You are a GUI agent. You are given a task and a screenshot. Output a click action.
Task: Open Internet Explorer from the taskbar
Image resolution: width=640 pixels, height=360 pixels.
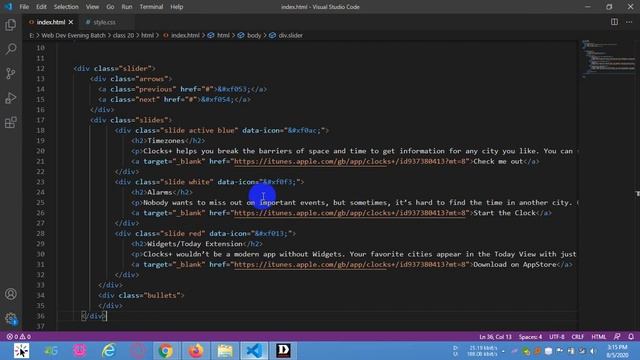[x=109, y=351]
